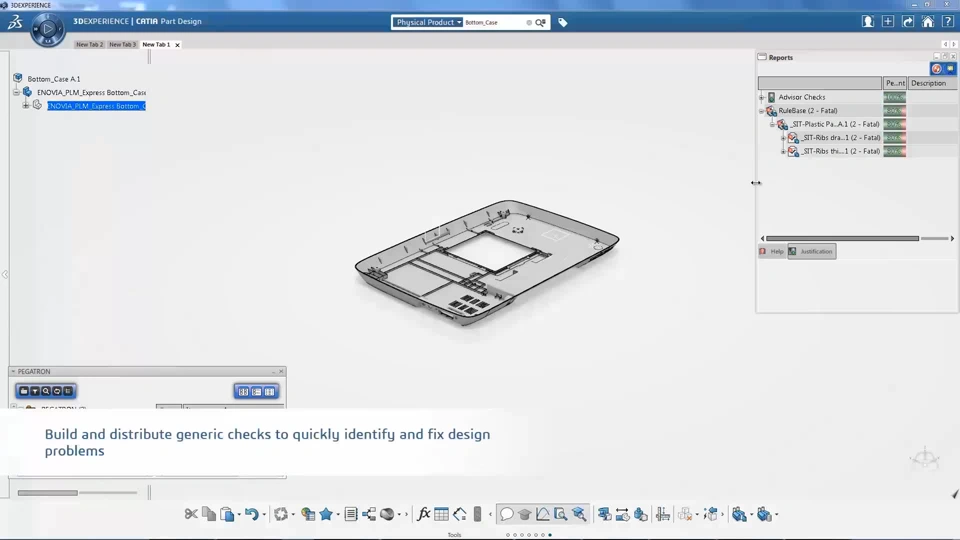This screenshot has width=960, height=540.
Task: Select the Paste tool
Action: pos(227,514)
